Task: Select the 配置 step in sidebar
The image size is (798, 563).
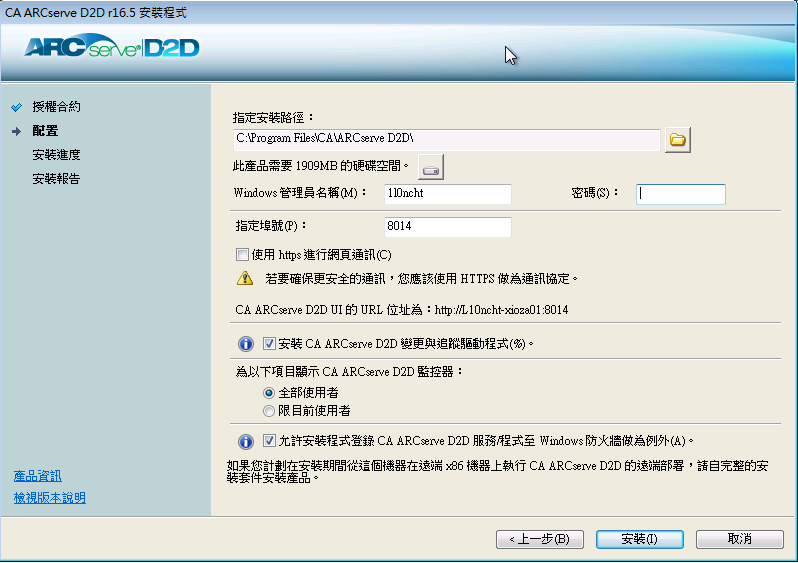Action: tap(45, 131)
